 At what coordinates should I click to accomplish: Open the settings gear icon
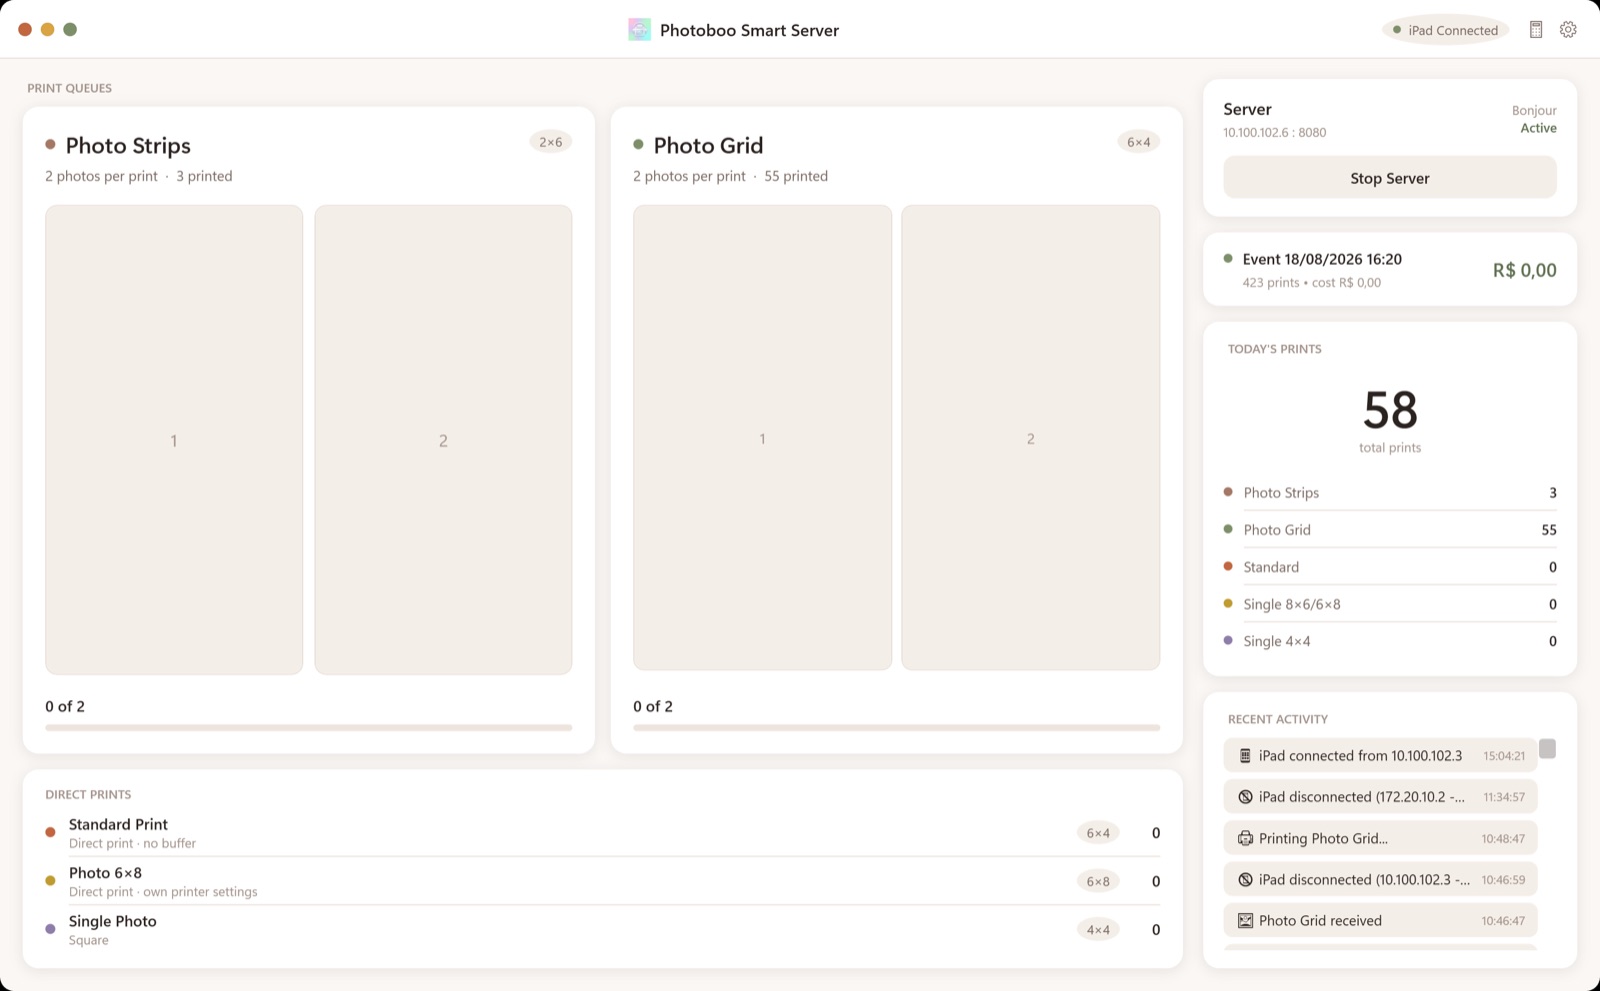point(1568,30)
